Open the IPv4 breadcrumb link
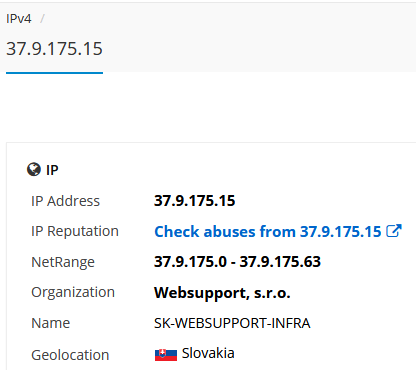416x370 pixels. tap(19, 19)
